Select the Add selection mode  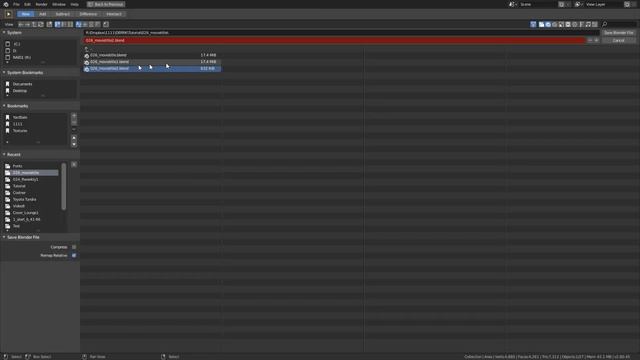click(x=43, y=14)
